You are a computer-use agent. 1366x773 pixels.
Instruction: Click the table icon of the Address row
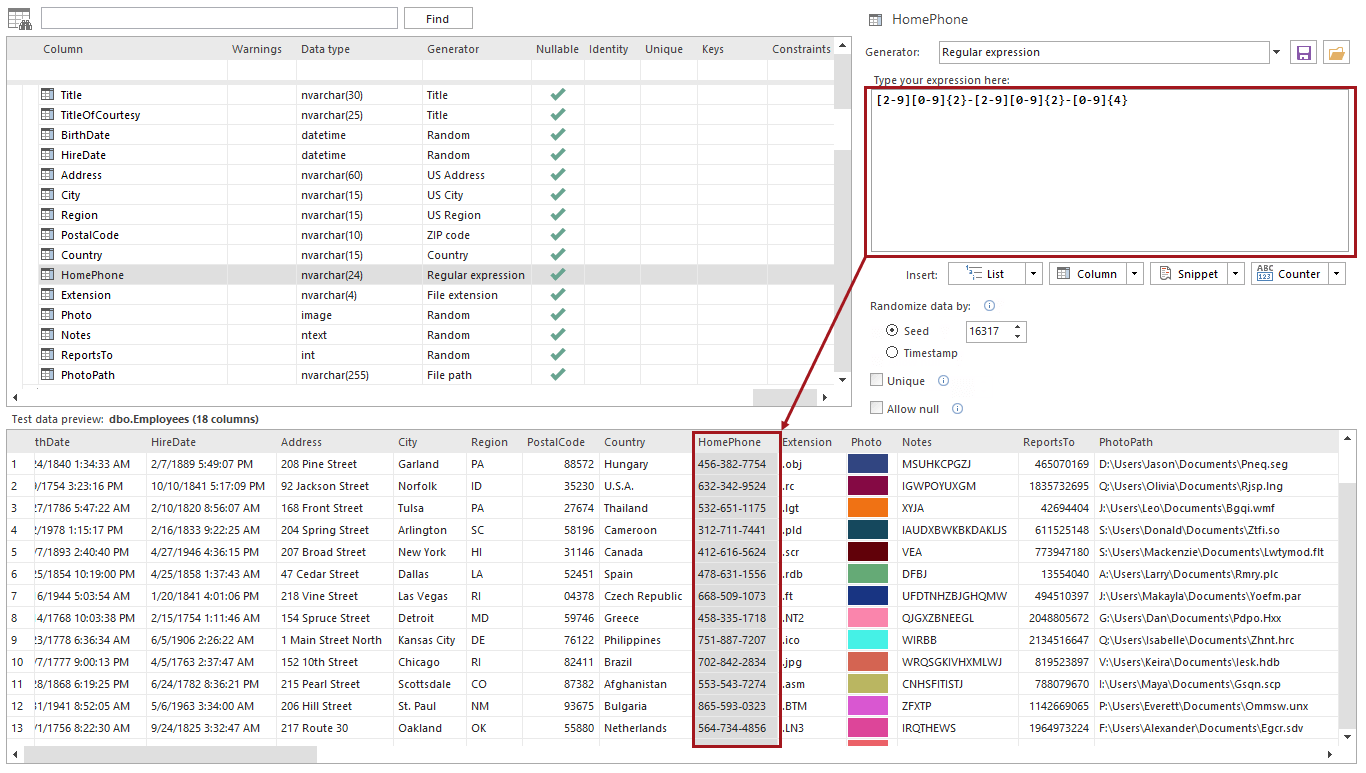(x=47, y=175)
